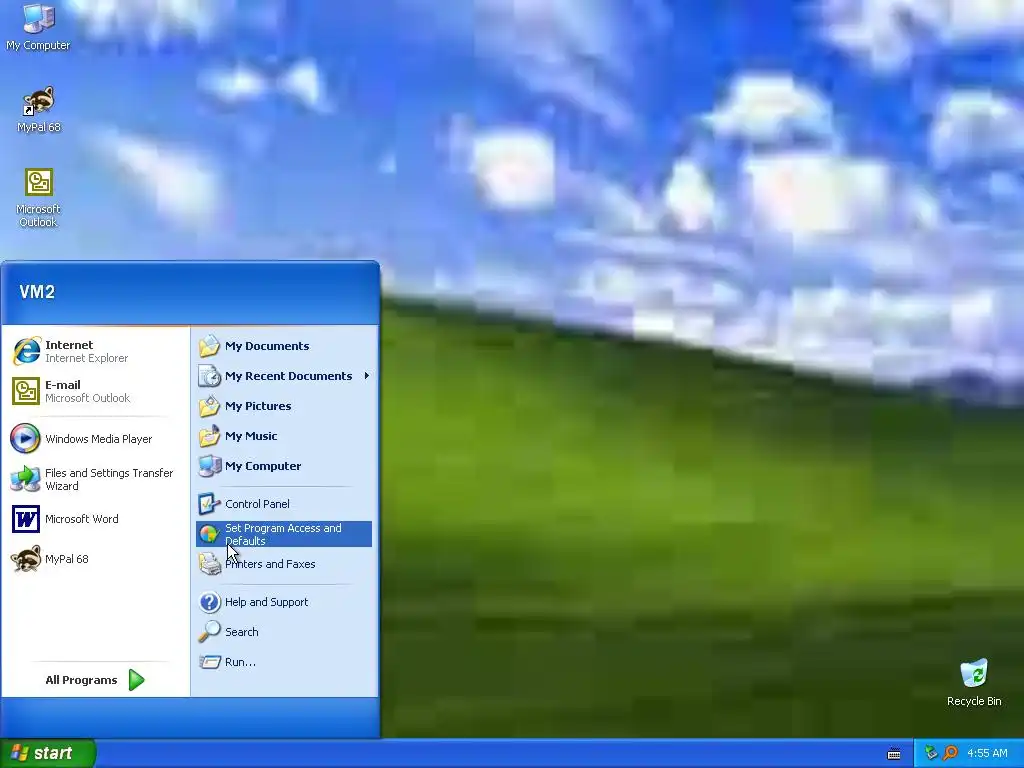
Task: Launch Microsoft Word from the Start menu
Action: pyautogui.click(x=95, y=519)
